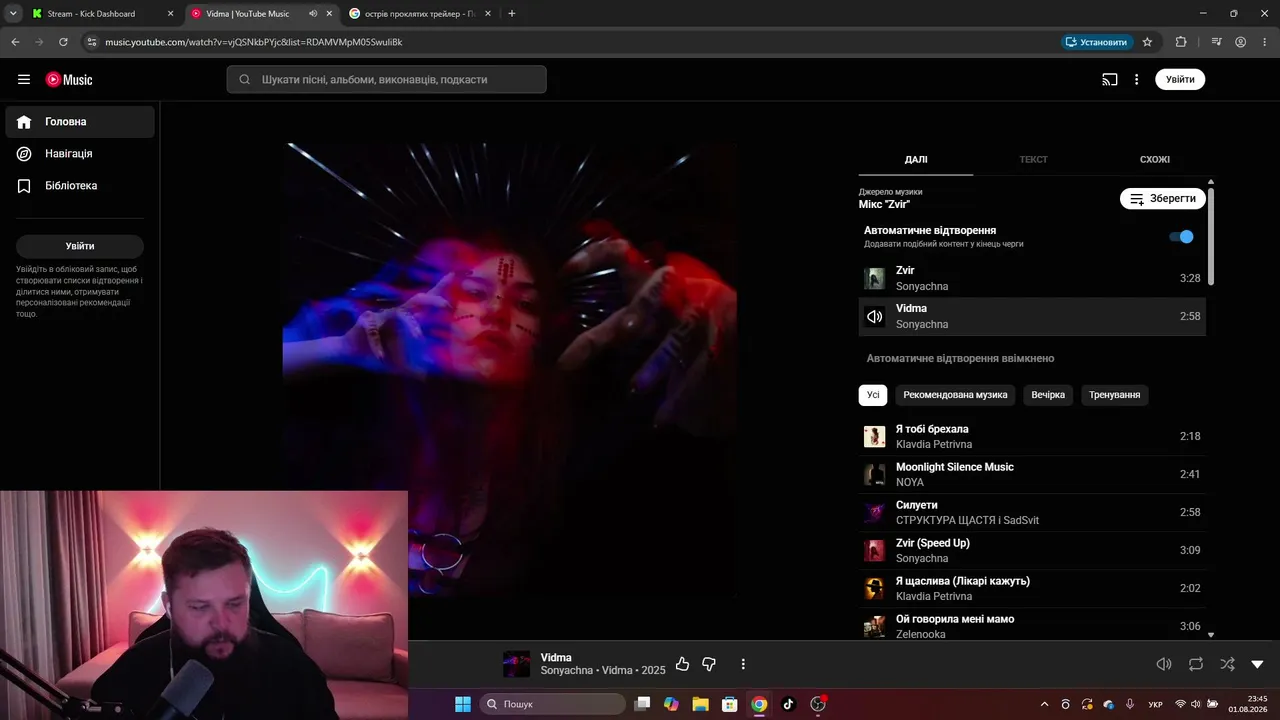The image size is (1280, 720).
Task: Open more actions menu for Vidma in player bar
Action: pyautogui.click(x=743, y=664)
